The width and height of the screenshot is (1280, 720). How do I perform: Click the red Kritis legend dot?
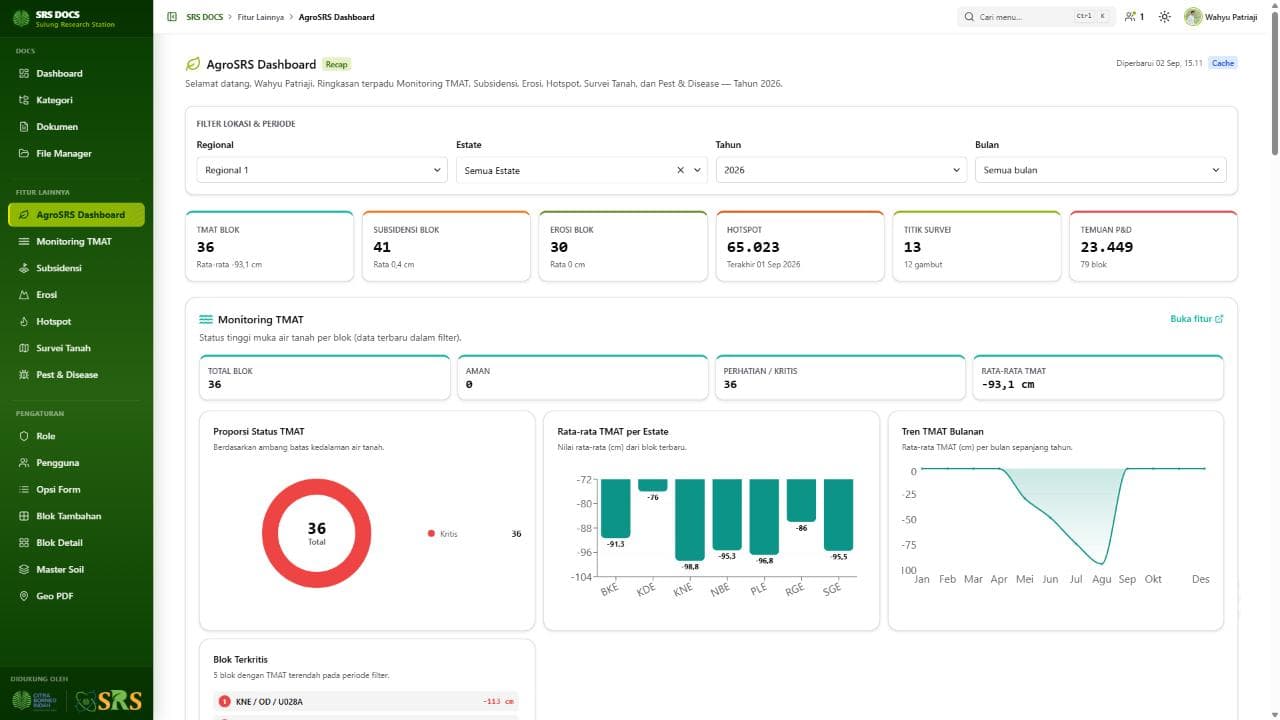[431, 534]
